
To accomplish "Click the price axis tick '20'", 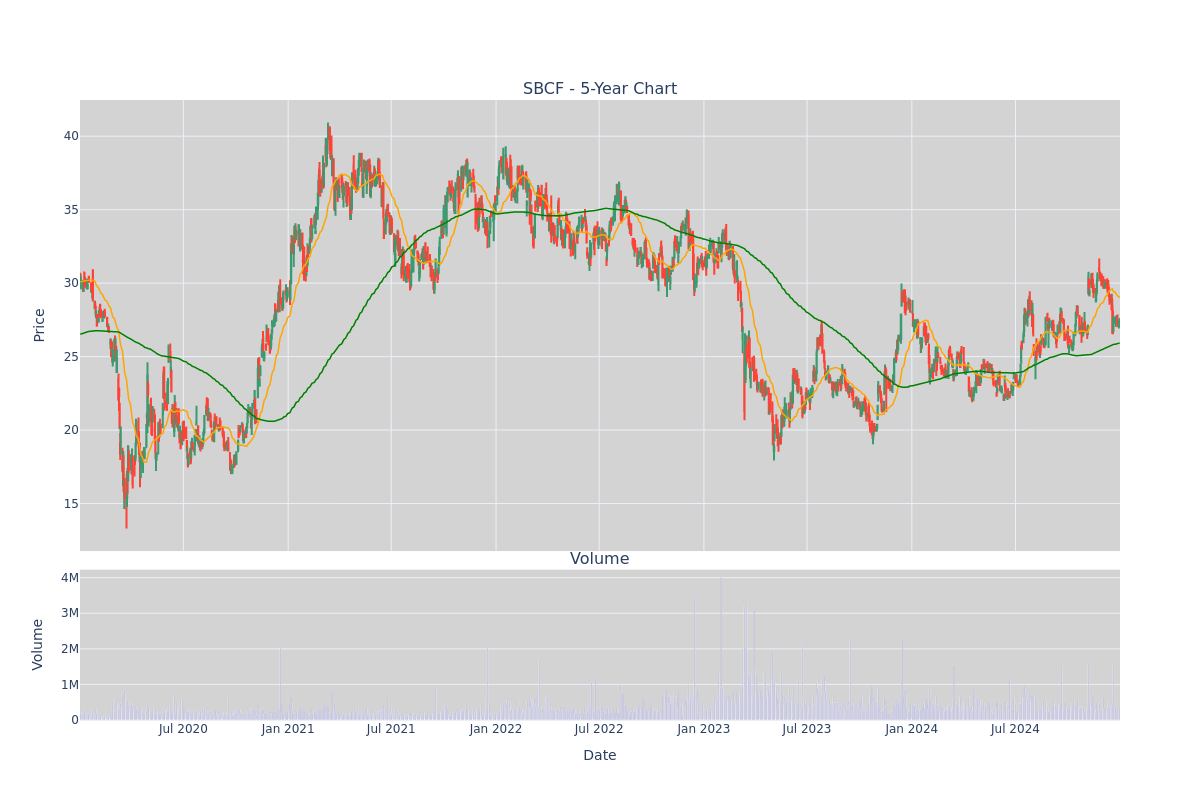I will (70, 430).
